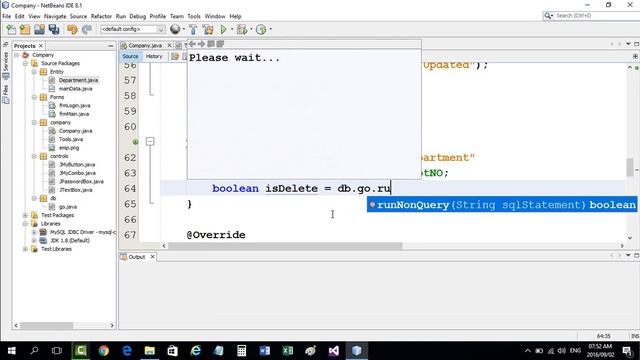Open Calculator from the taskbar

[242, 351]
